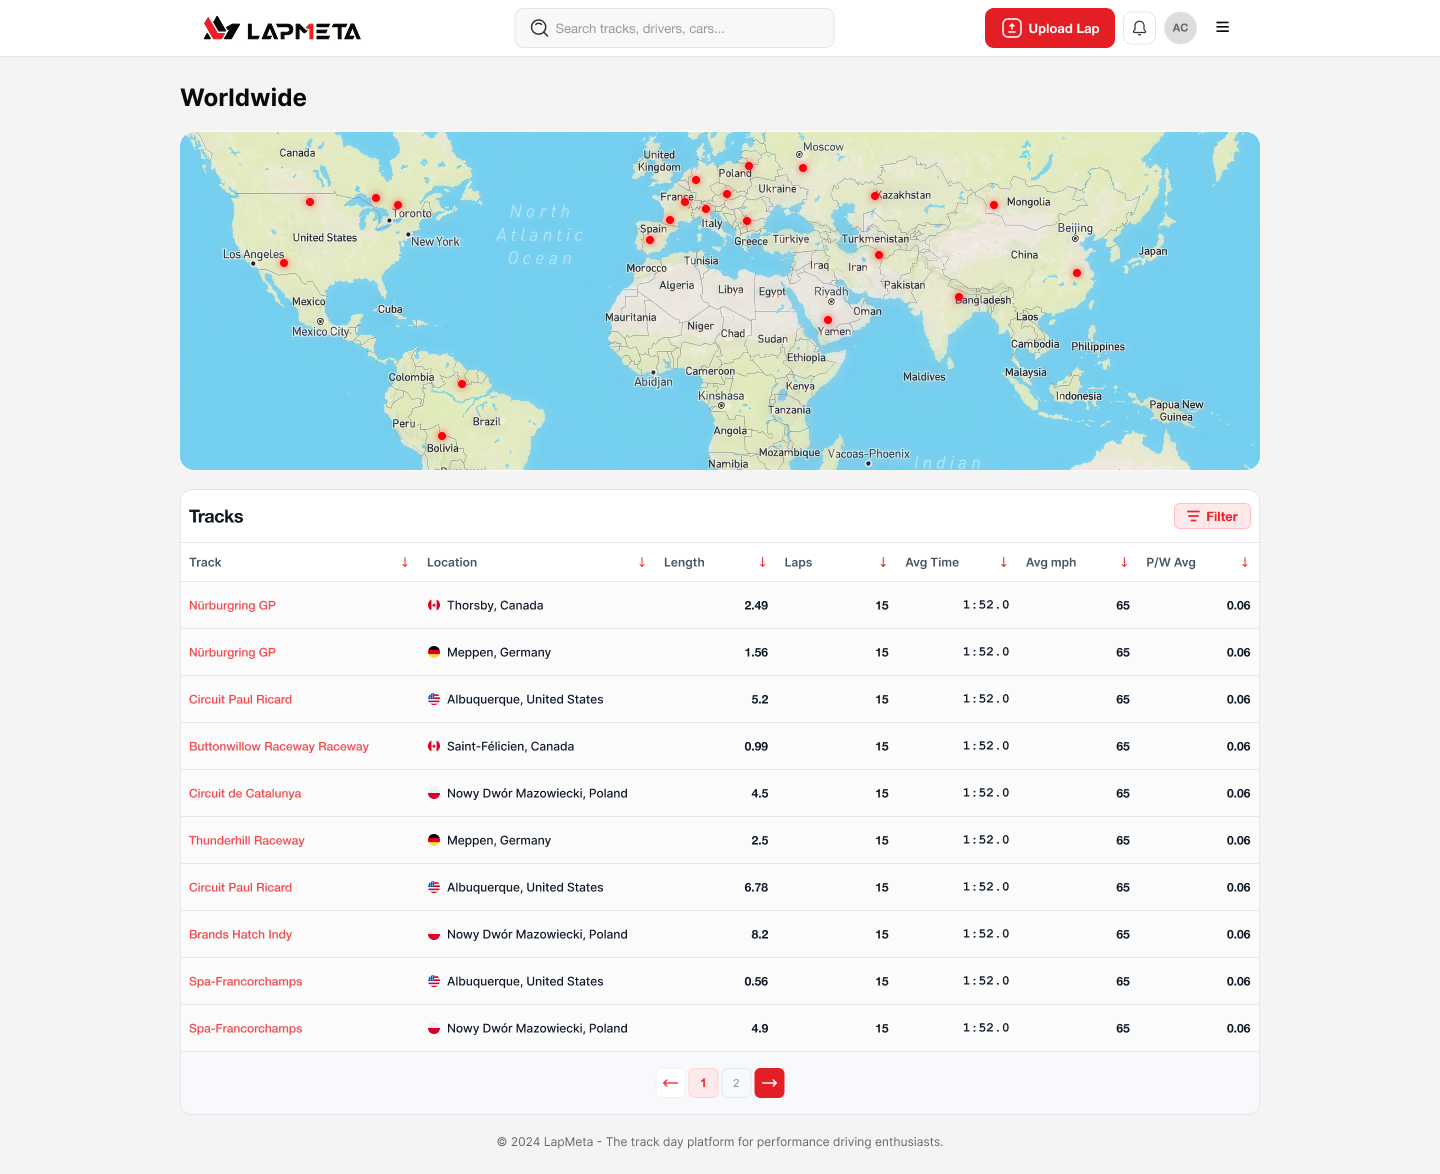The height and width of the screenshot is (1174, 1440).
Task: Click Worldwide page heading
Action: coord(243,97)
